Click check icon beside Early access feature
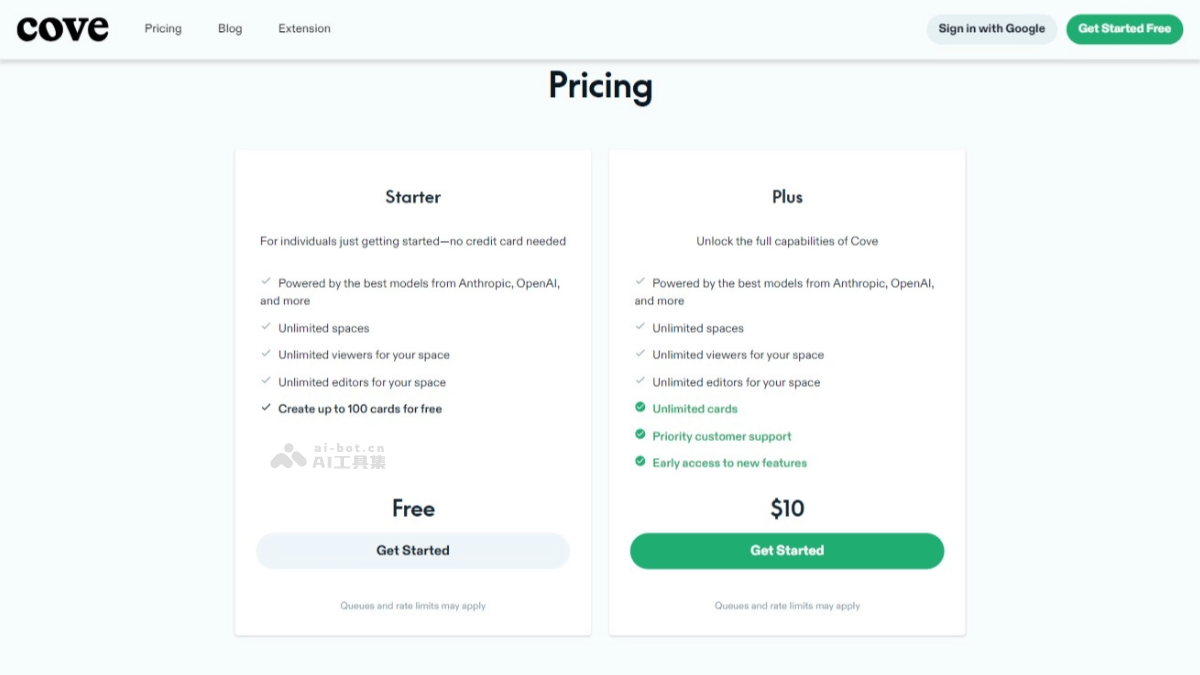 [640, 462]
